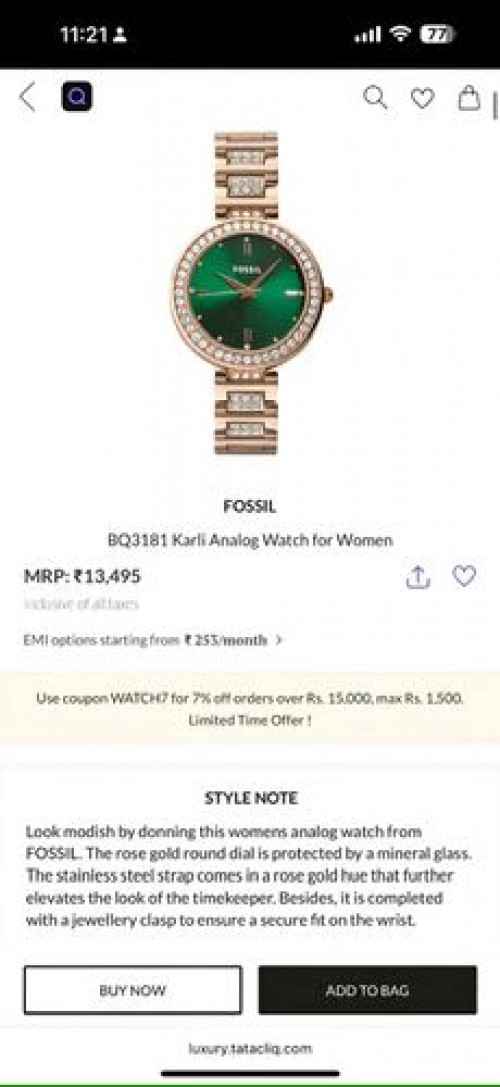
Task: Open the Tata CLiQ Luxury logo icon
Action: click(76, 97)
